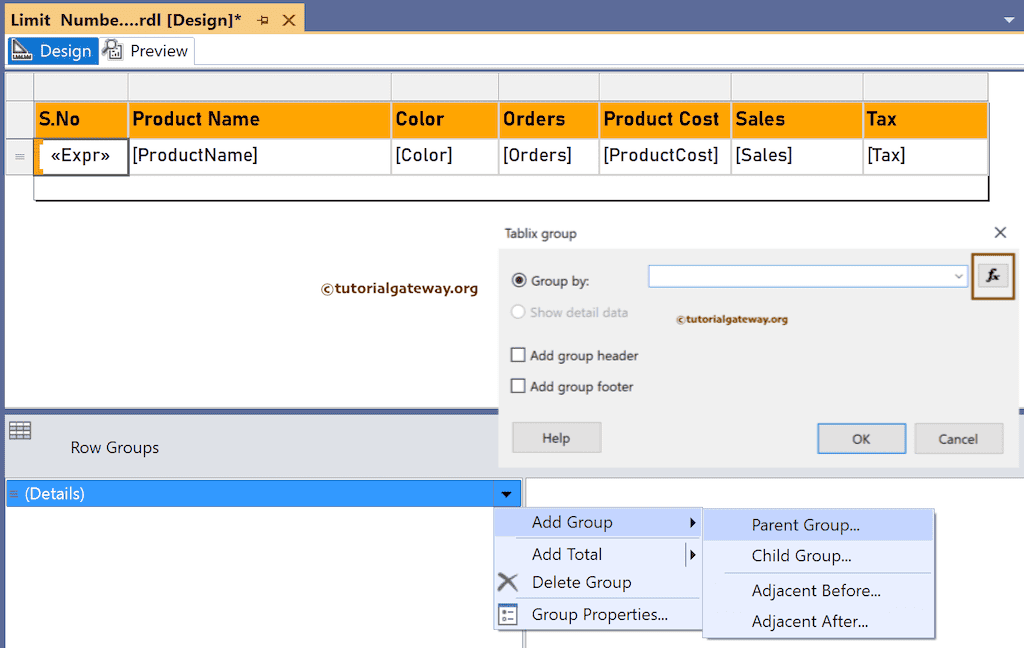1024x648 pixels.
Task: Select the [Orders] data cell
Action: tap(549, 156)
